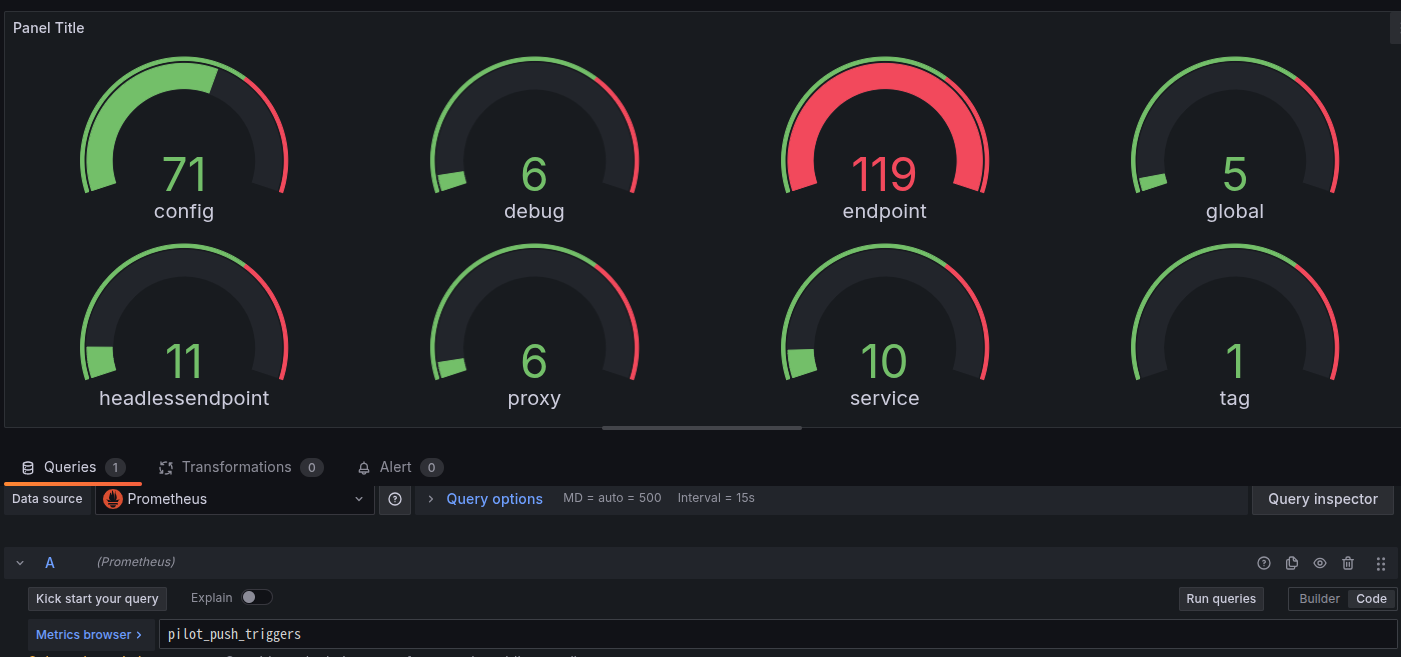
Task: Toggle query A visibility eye icon
Action: (x=1319, y=563)
